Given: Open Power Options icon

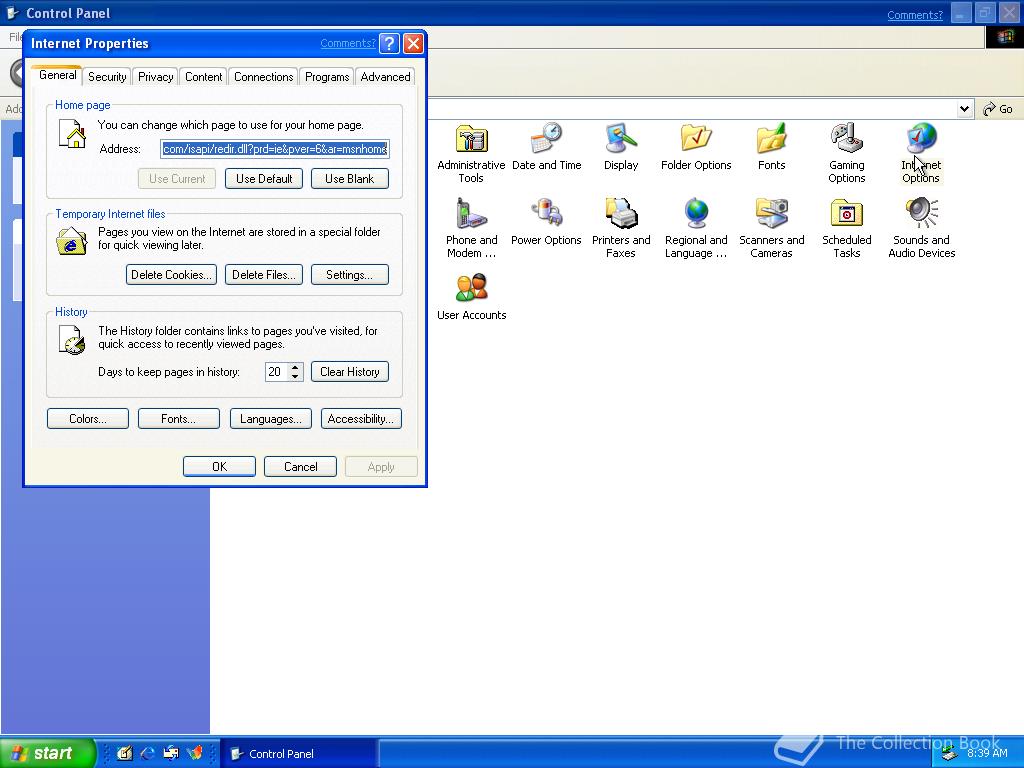Looking at the screenshot, I should [546, 214].
